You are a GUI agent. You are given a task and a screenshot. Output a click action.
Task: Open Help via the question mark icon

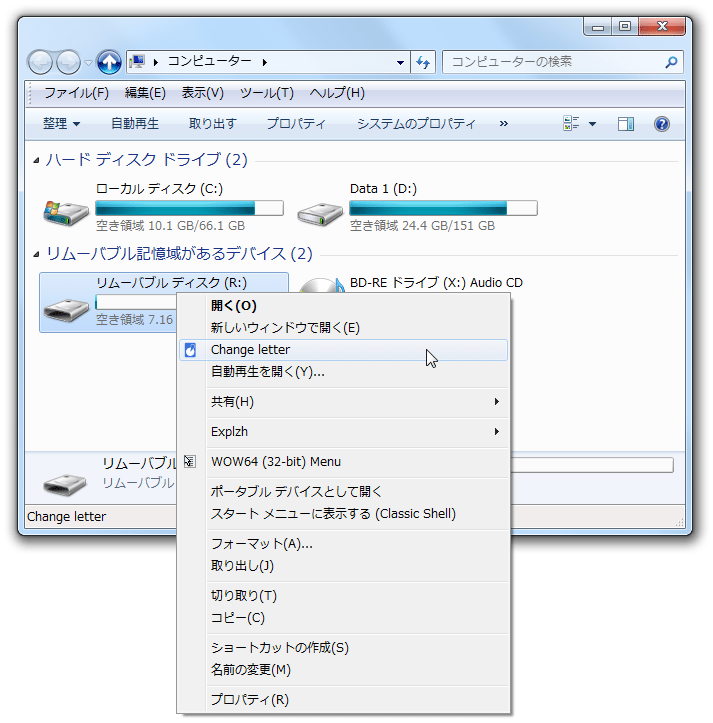coord(661,124)
